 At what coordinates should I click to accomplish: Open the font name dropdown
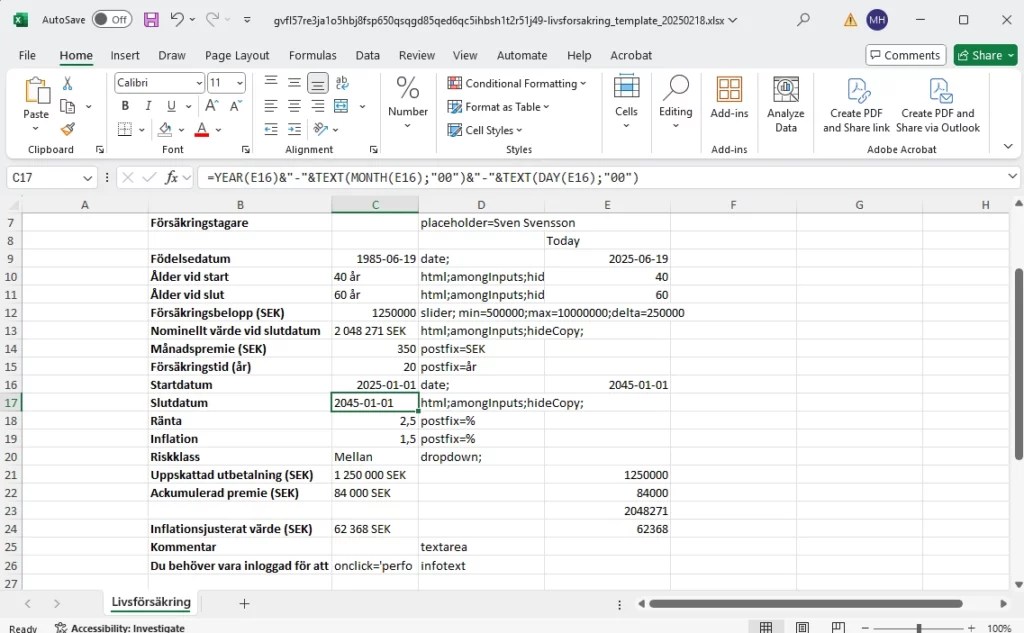tap(199, 83)
